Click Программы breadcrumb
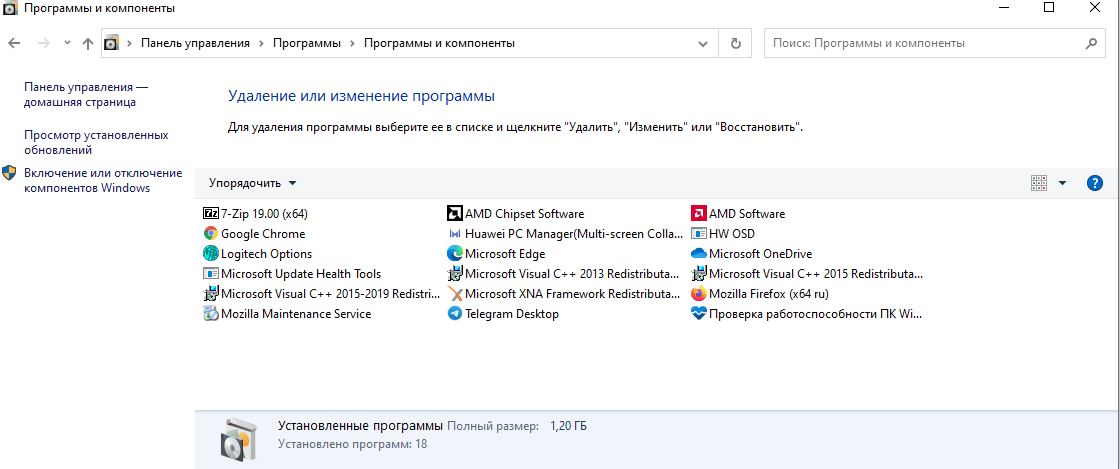 (306, 43)
